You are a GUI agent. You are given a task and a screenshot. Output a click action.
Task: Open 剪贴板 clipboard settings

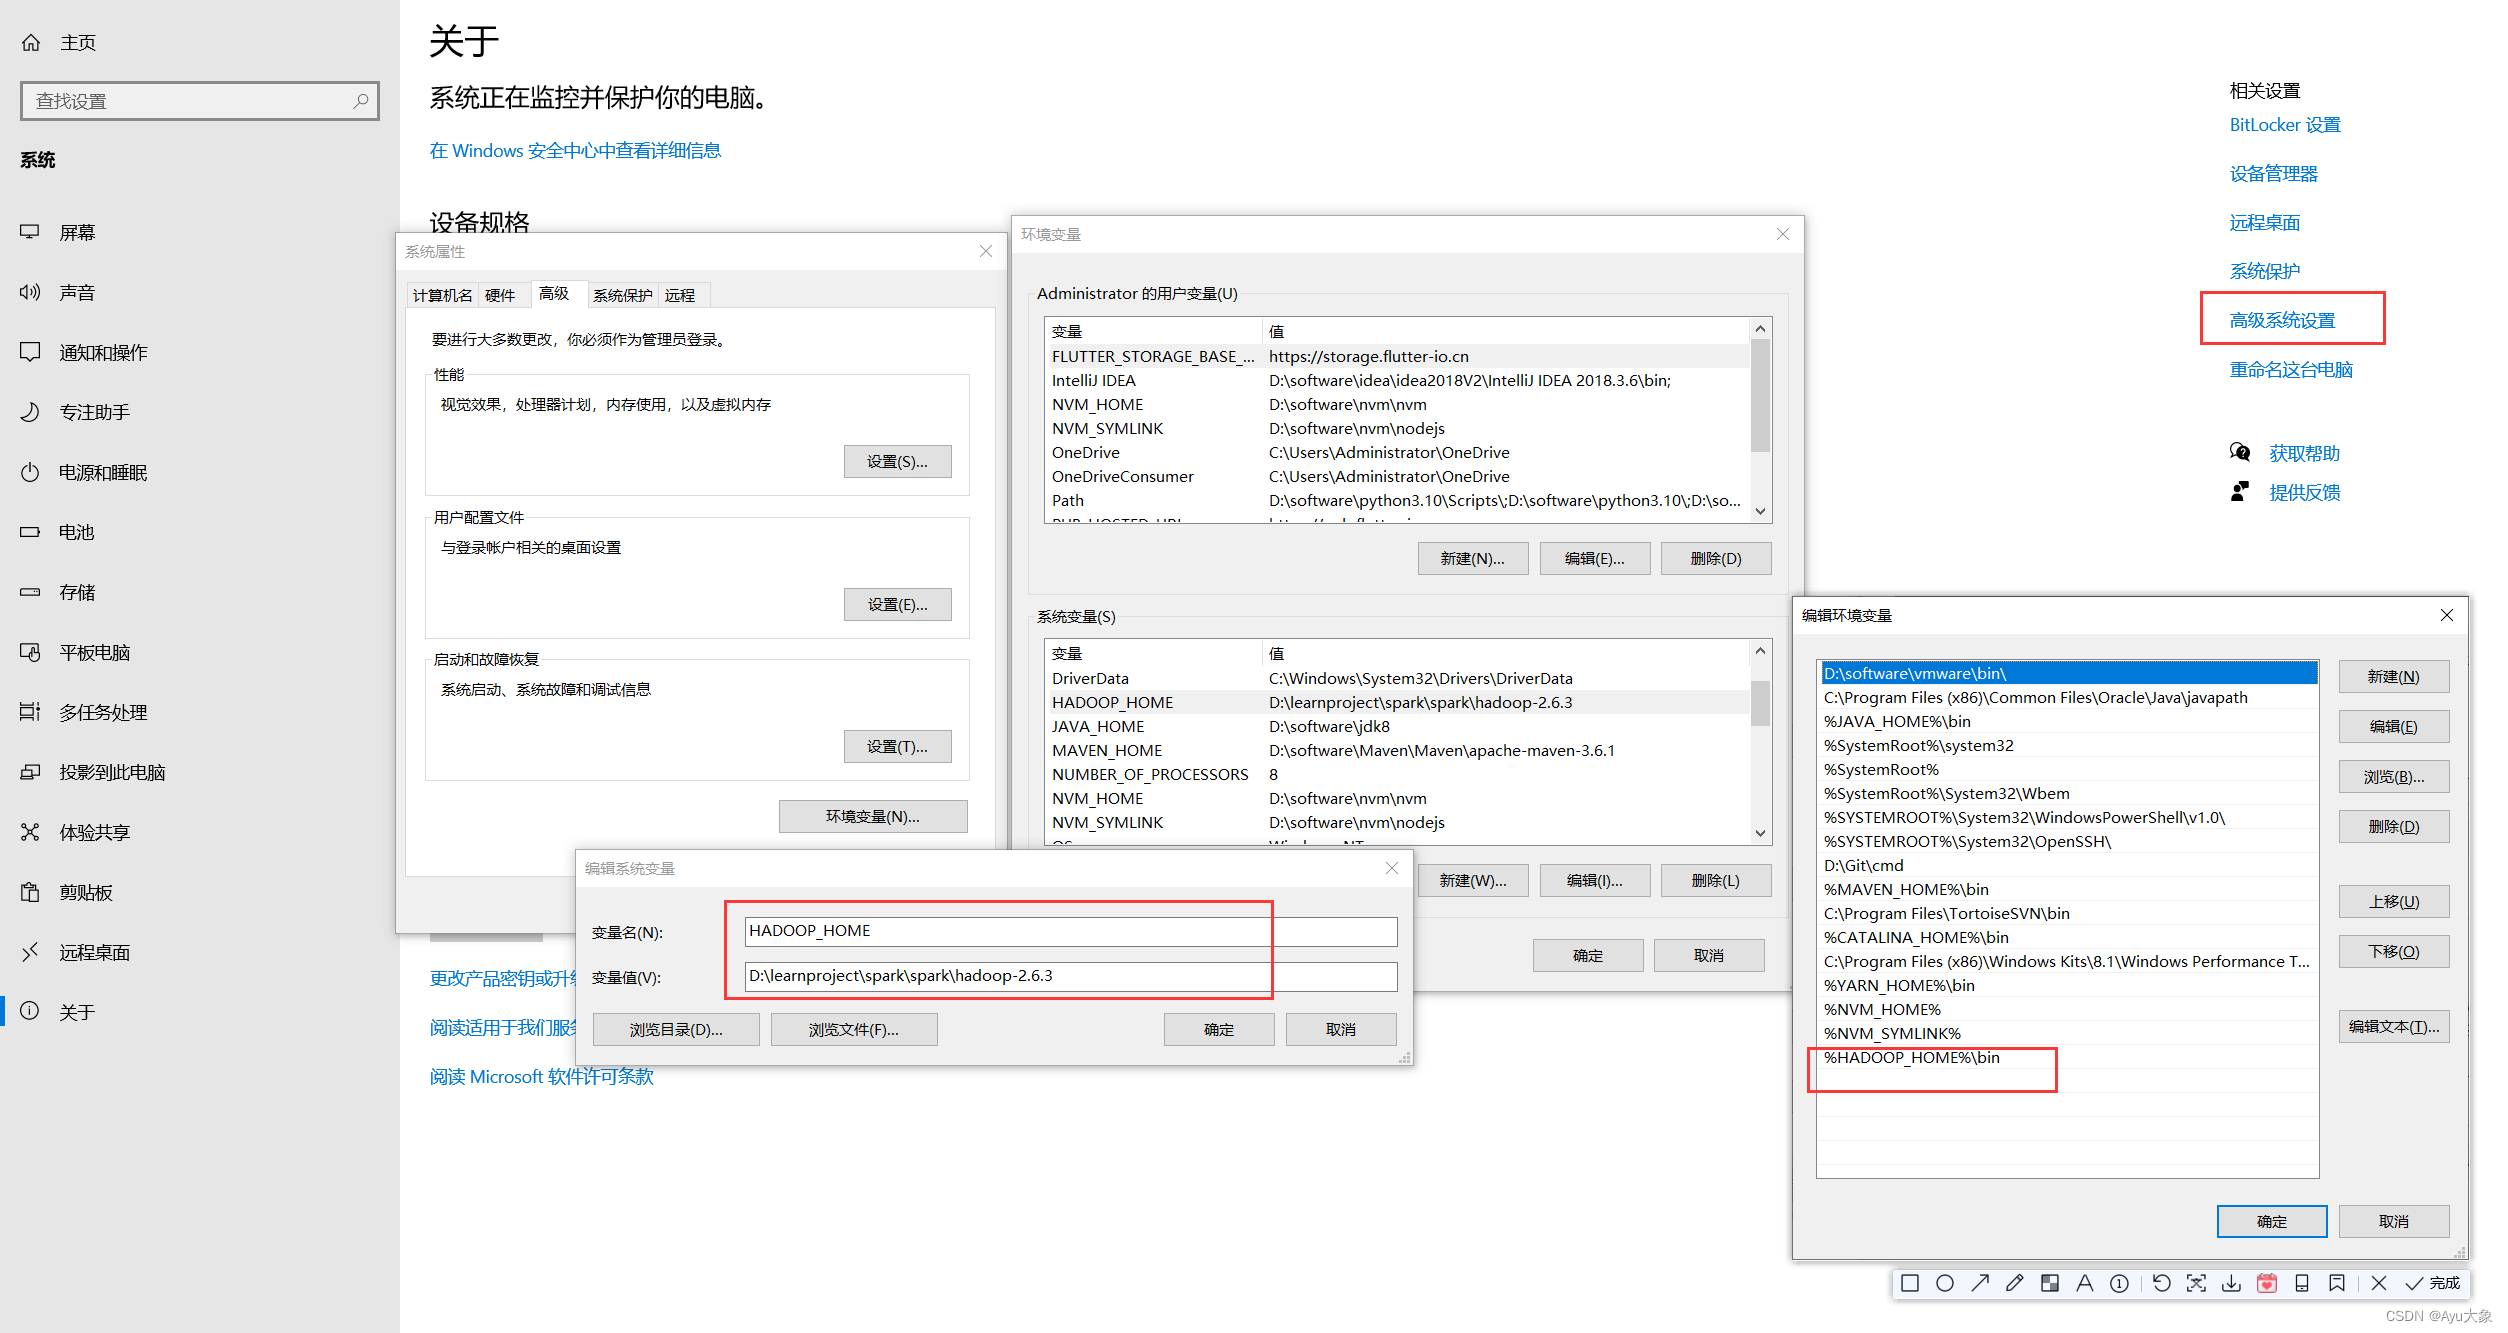pos(66,892)
